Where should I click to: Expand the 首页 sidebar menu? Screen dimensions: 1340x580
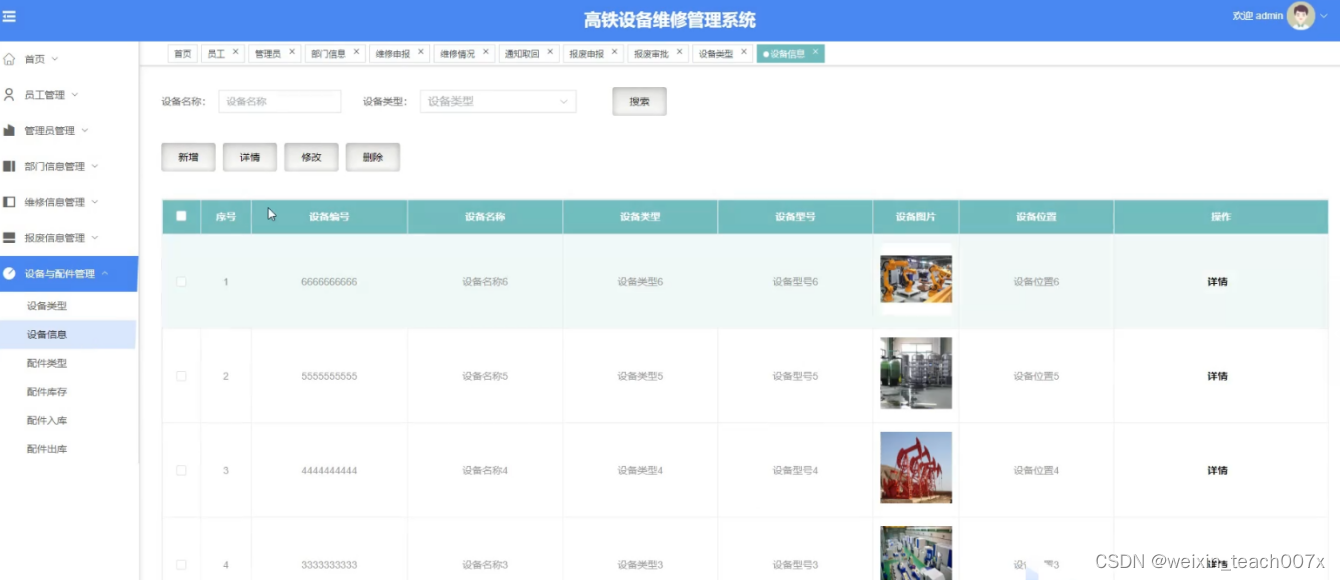(55, 59)
